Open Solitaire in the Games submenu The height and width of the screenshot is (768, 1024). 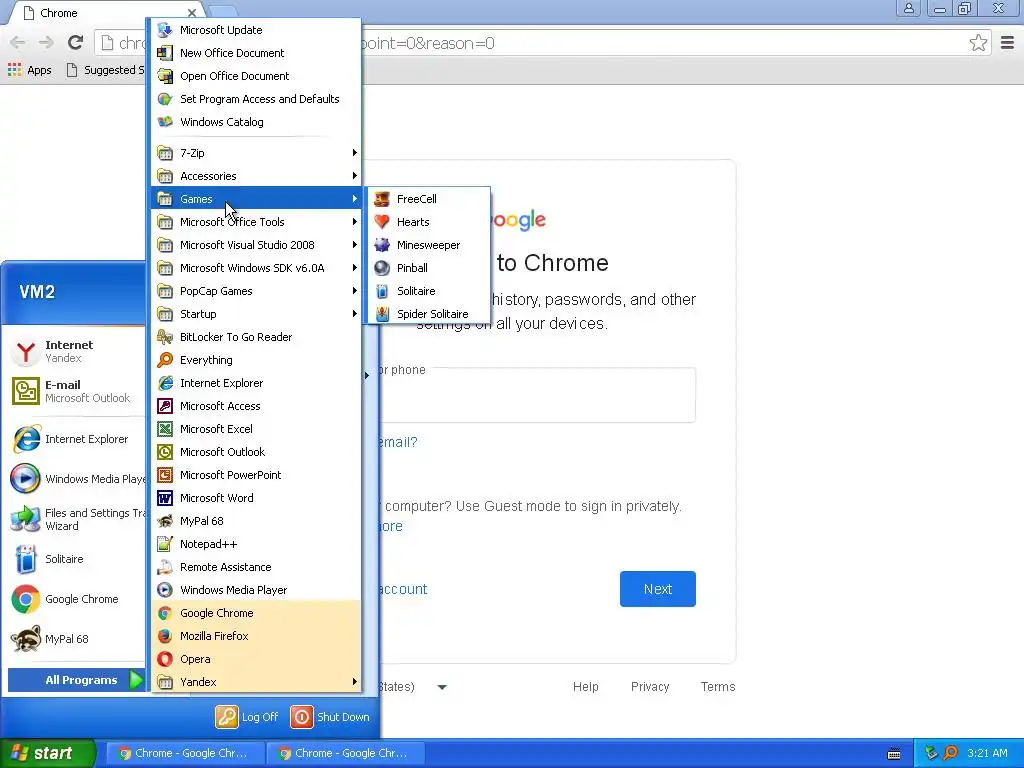pyautogui.click(x=429, y=291)
